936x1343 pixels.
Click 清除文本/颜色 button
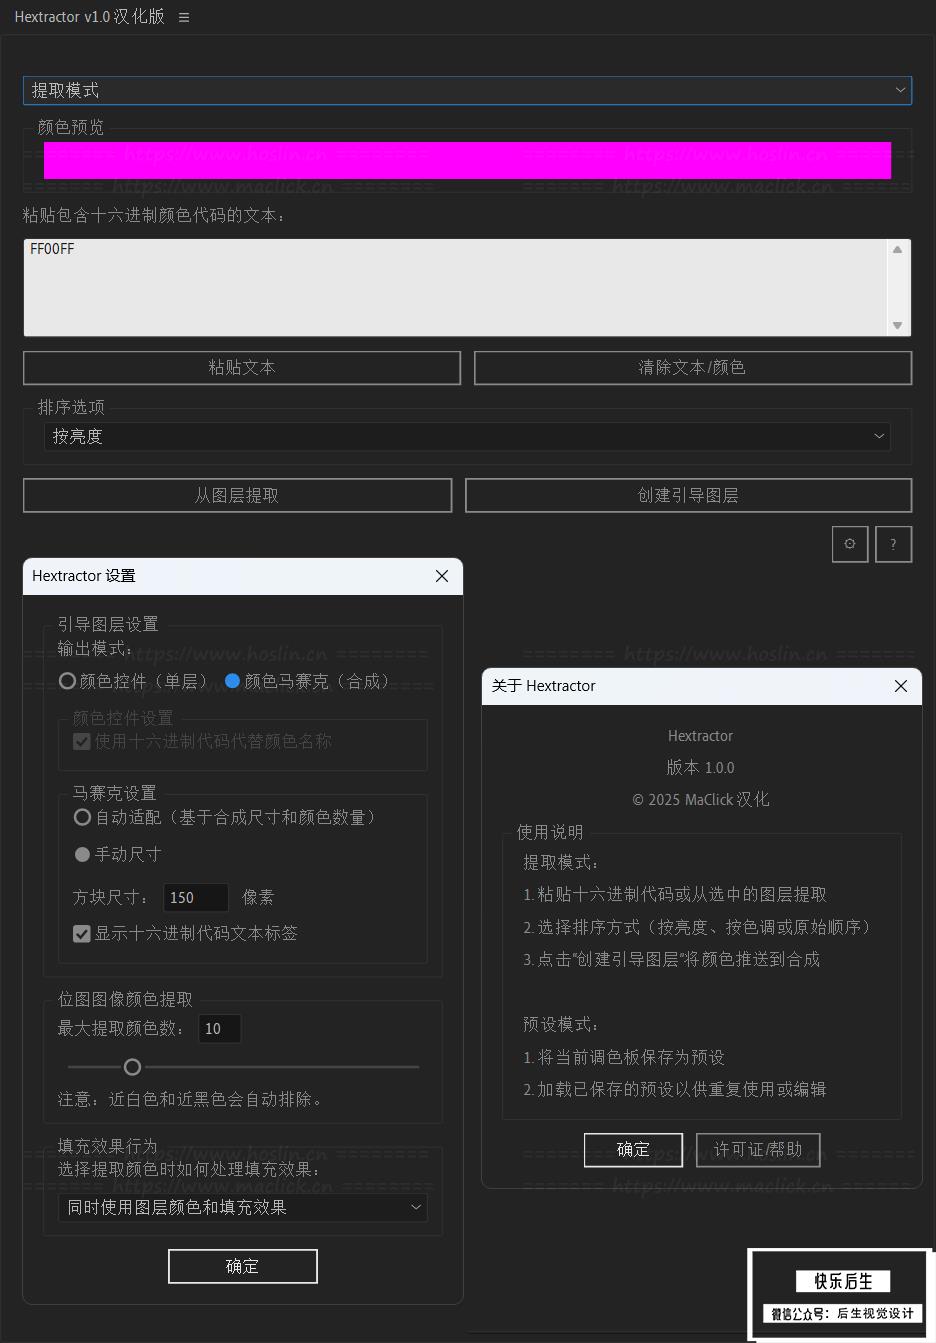pyautogui.click(x=692, y=367)
